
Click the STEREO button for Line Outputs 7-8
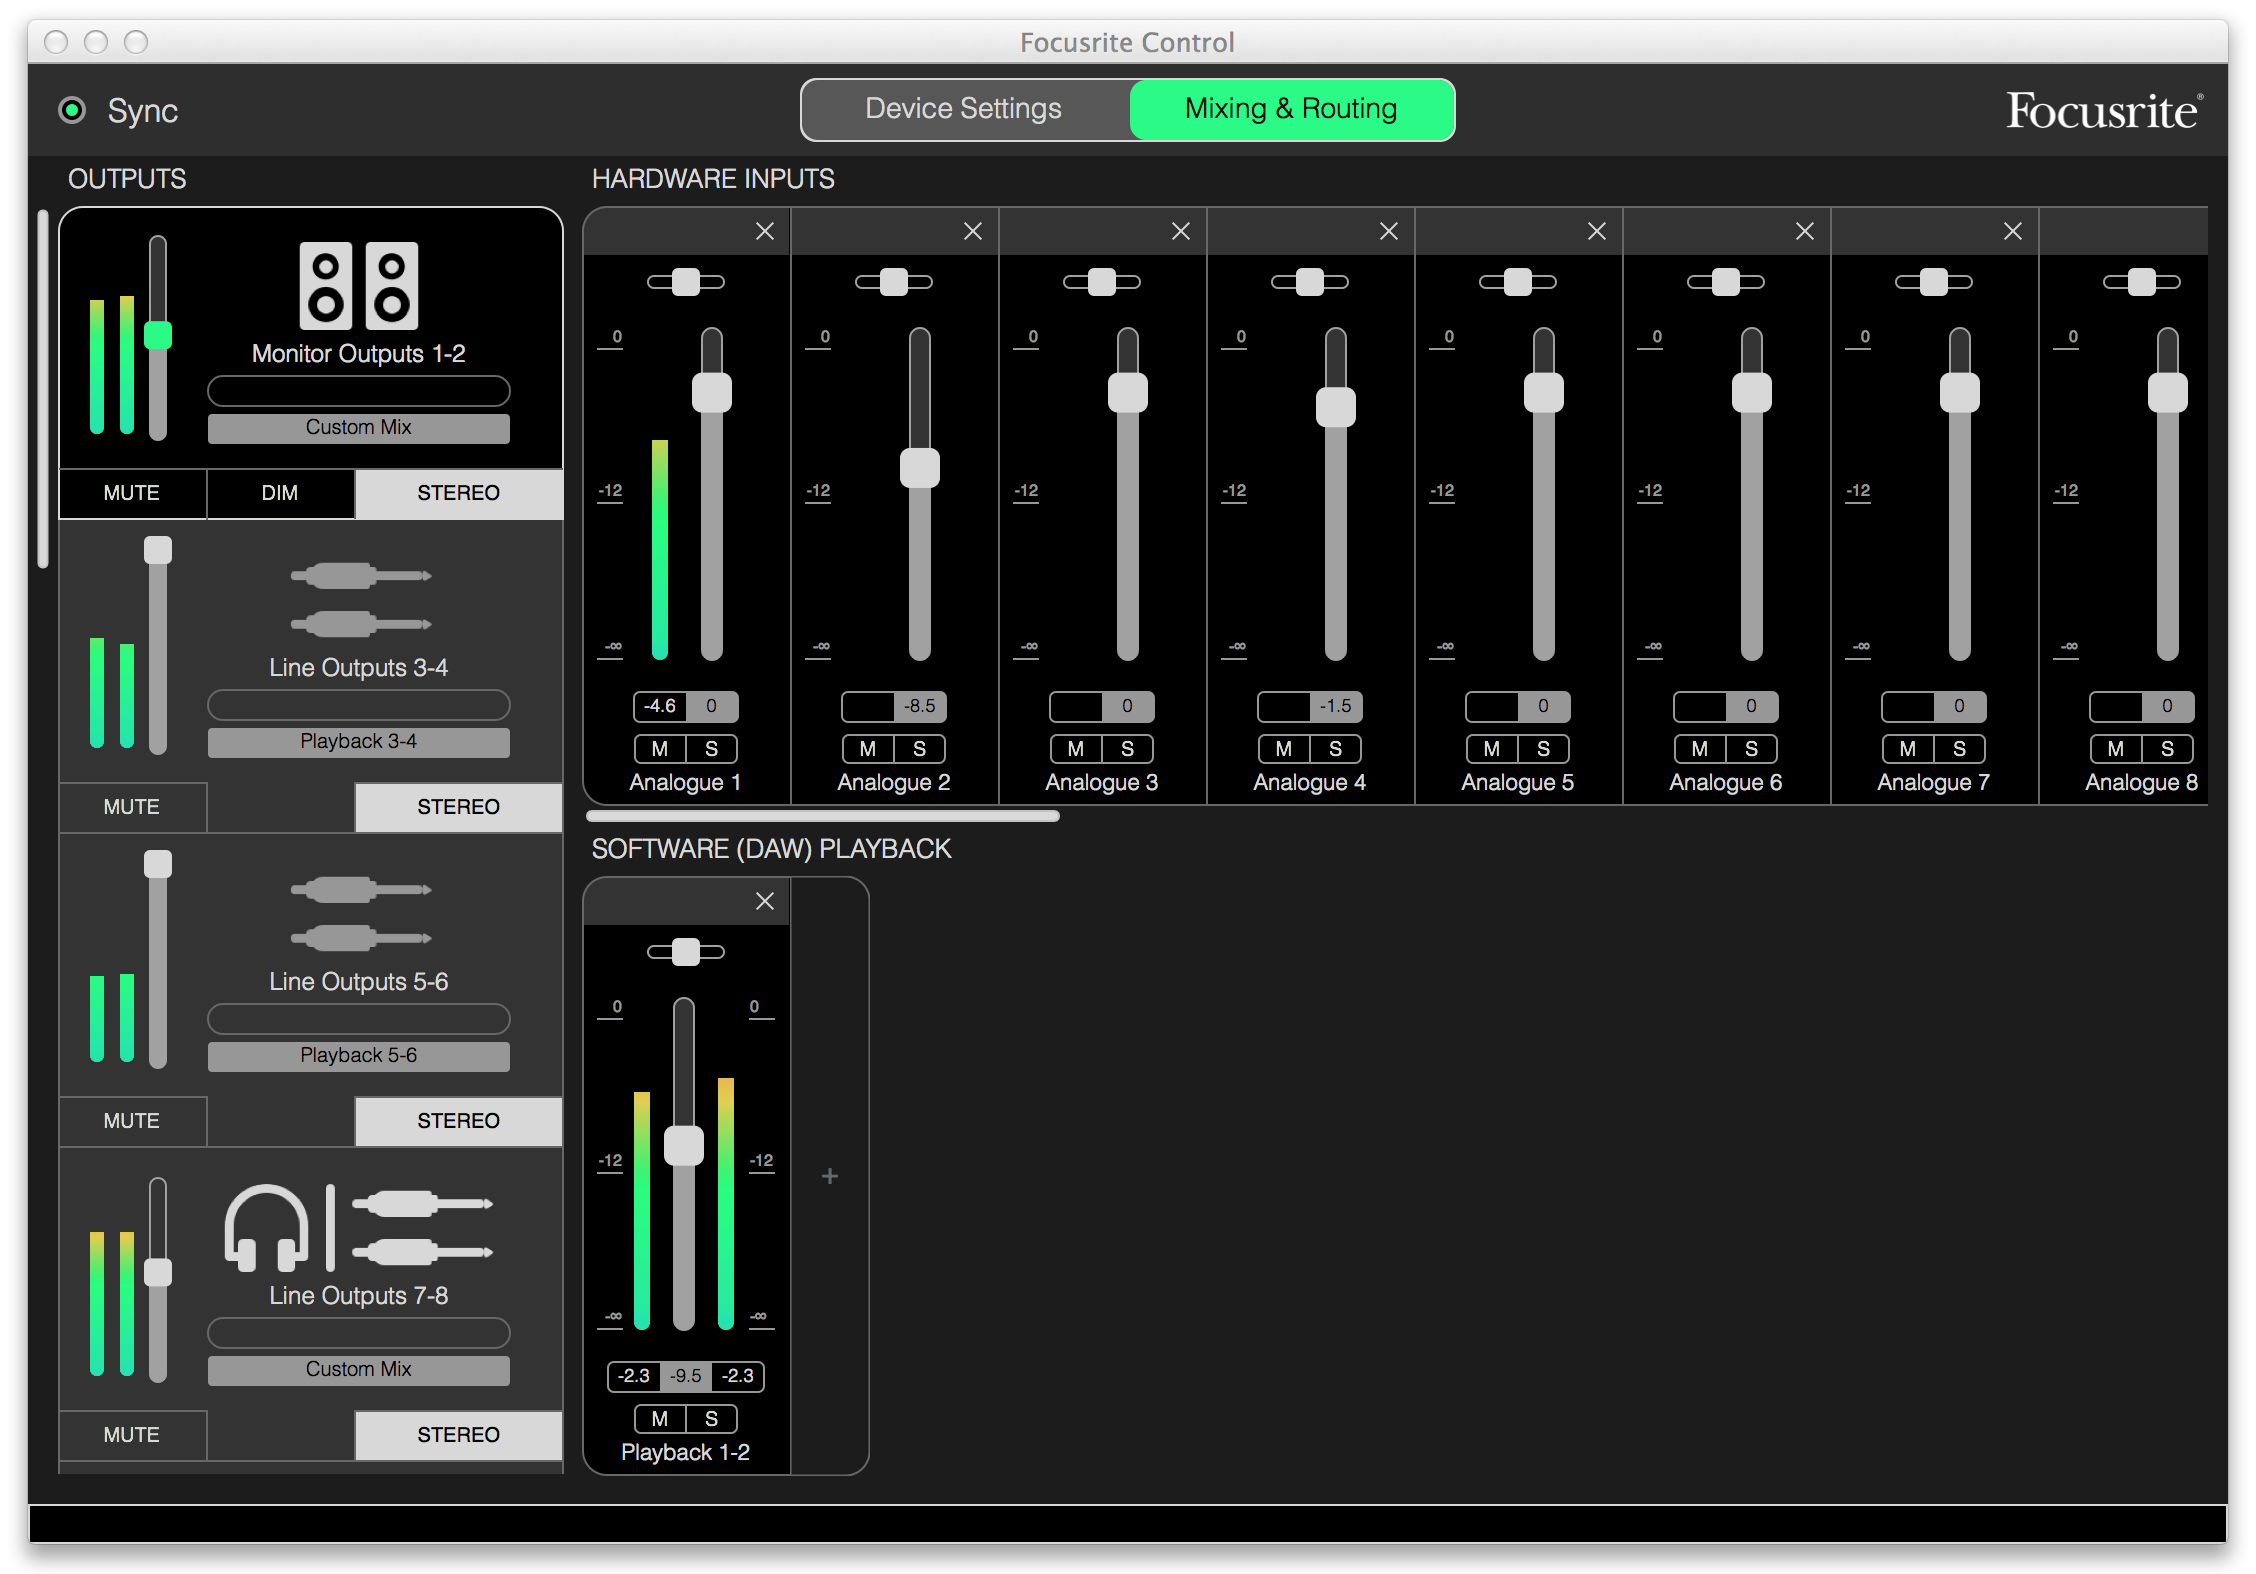tap(458, 1435)
